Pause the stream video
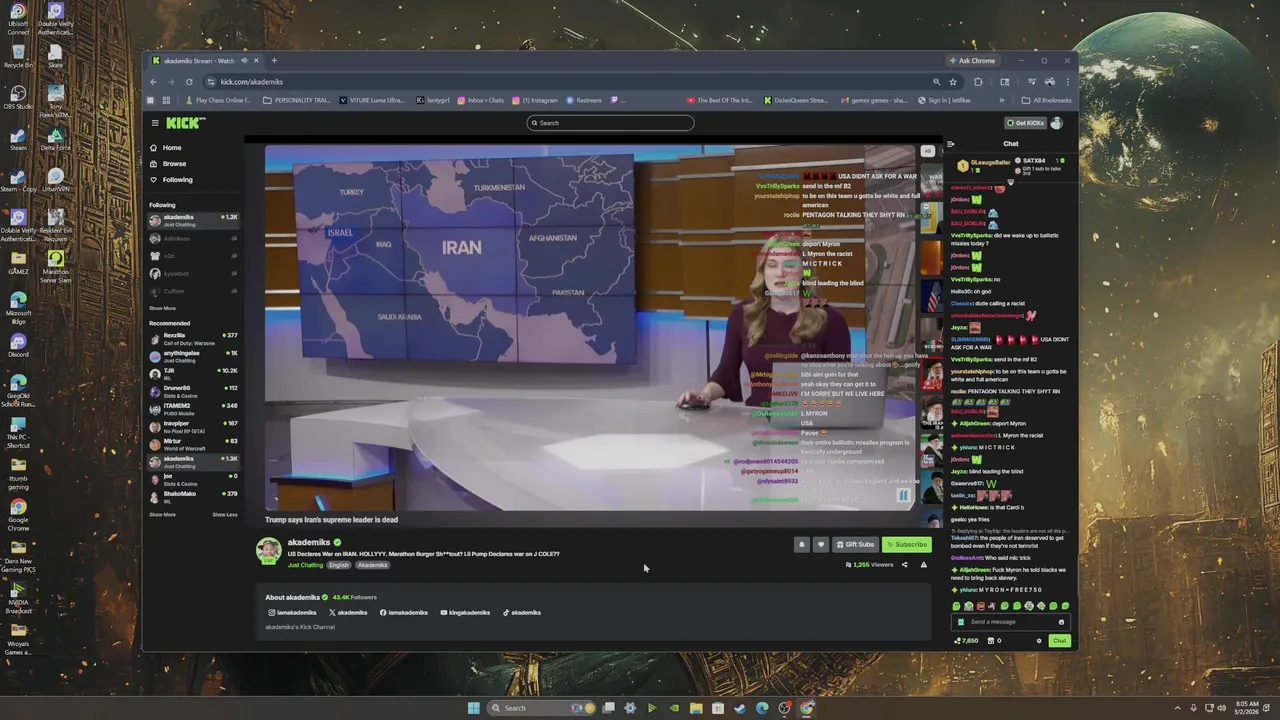This screenshot has width=1280, height=720. pos(903,495)
